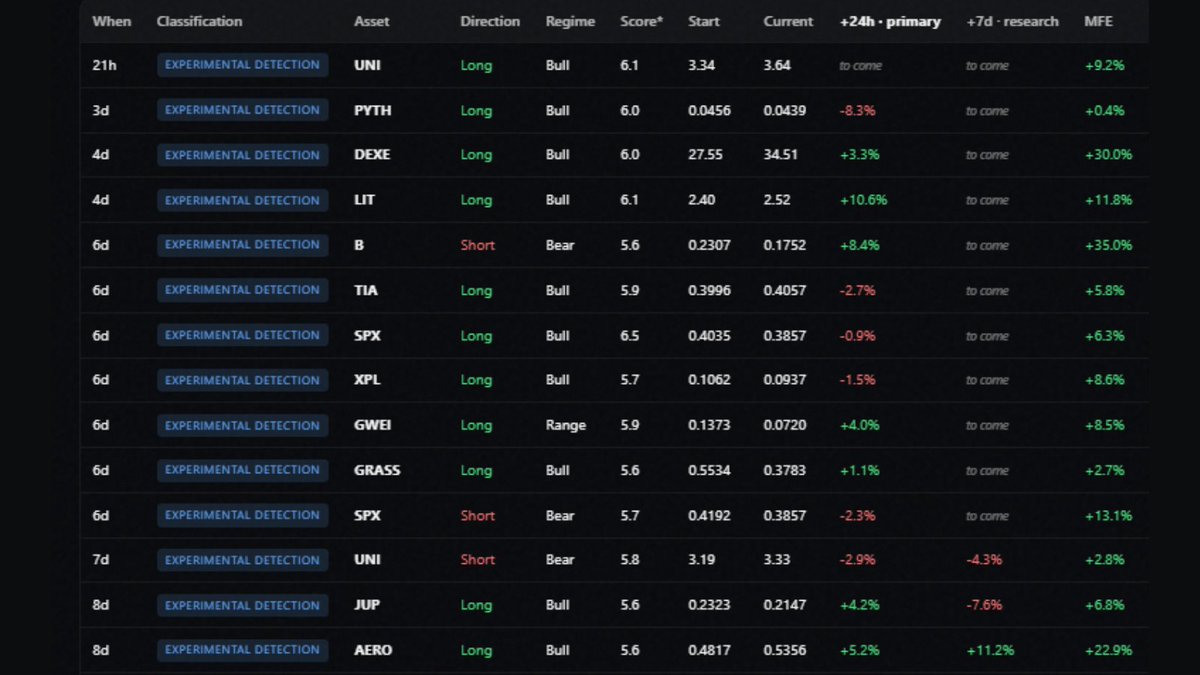This screenshot has width=1200, height=675.
Task: Select the JUP asset name
Action: [x=367, y=605]
